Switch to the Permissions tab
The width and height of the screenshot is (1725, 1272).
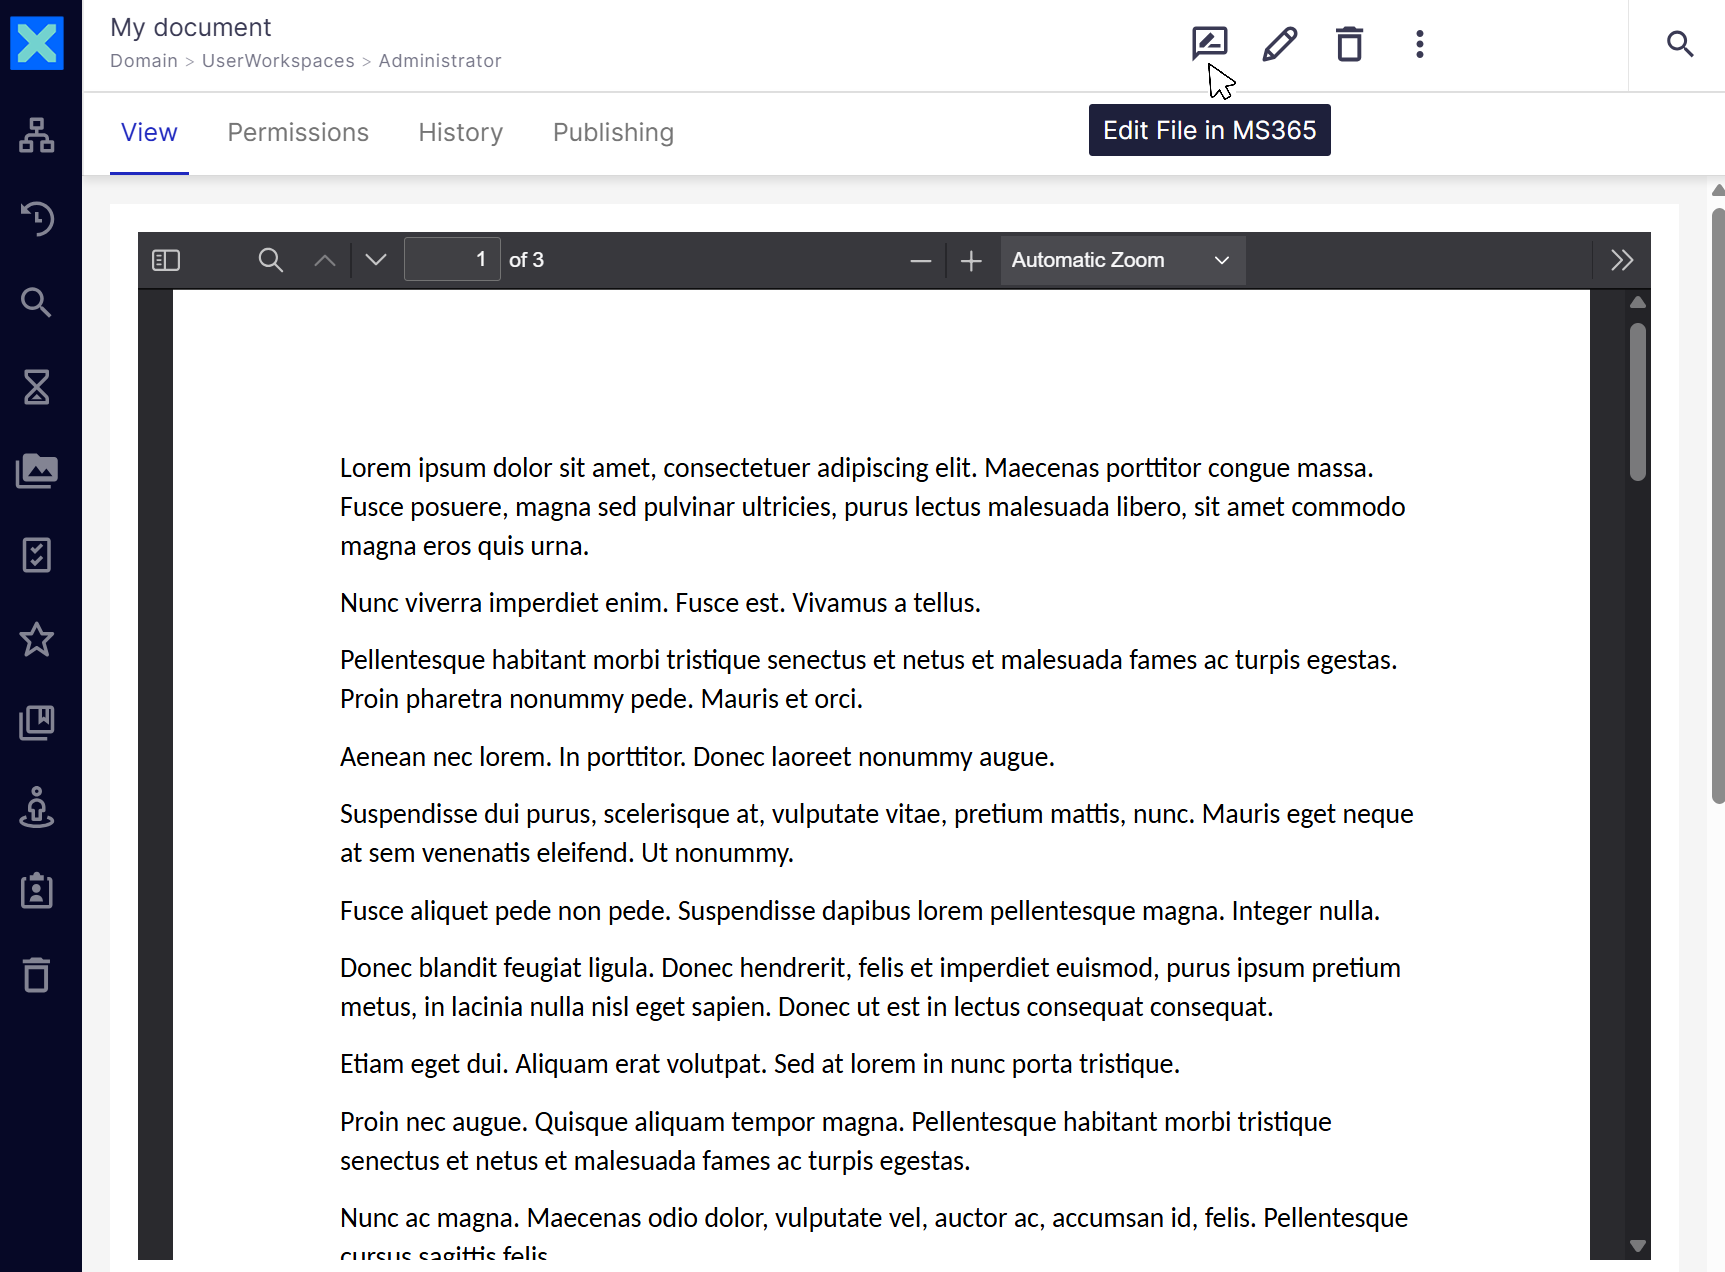coord(298,133)
